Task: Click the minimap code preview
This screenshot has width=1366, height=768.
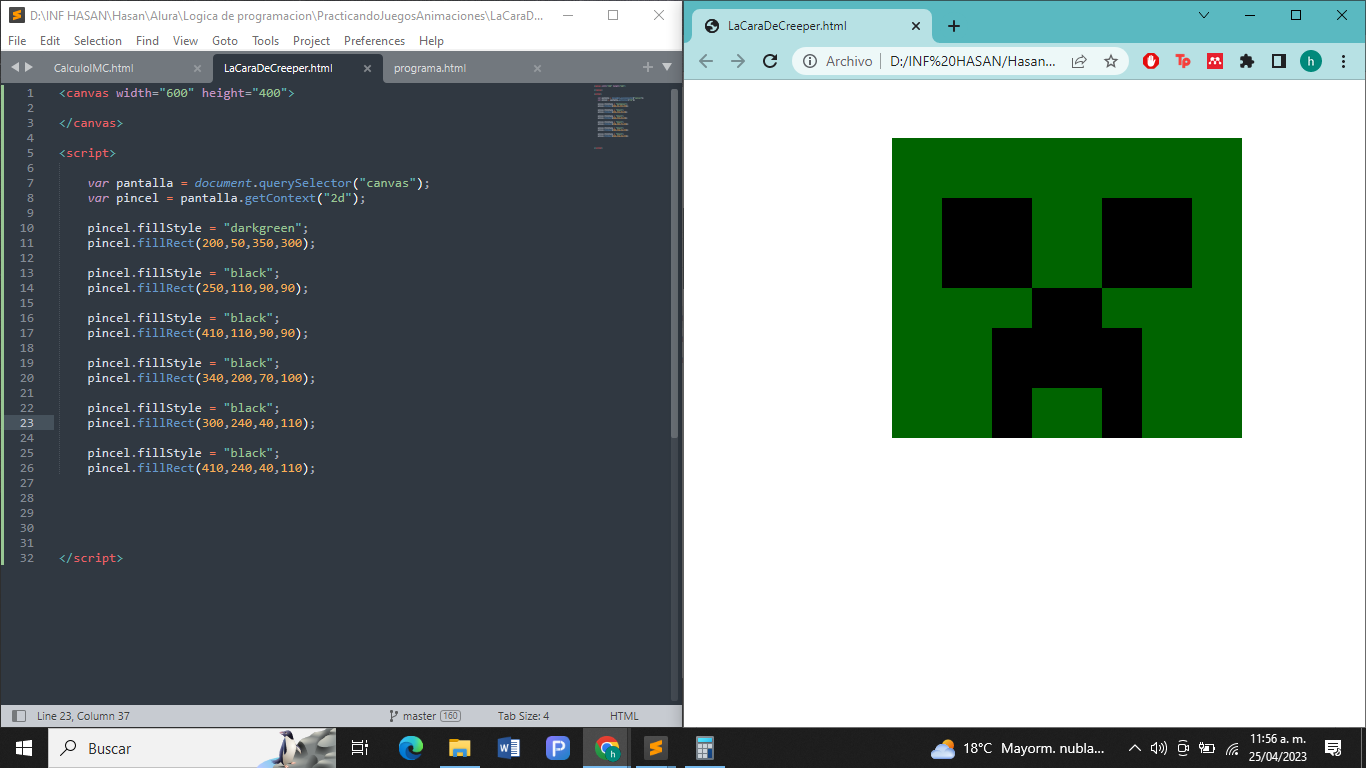Action: [x=620, y=116]
